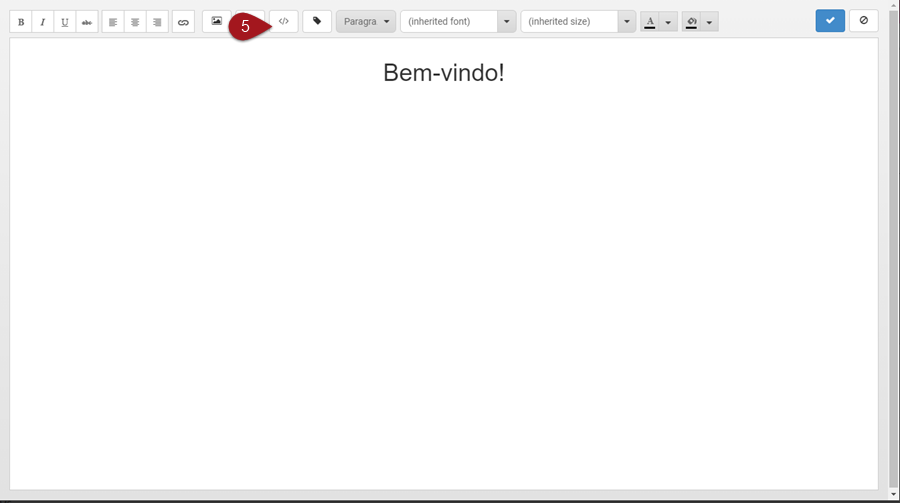Click the inherited font input field
900x503 pixels.
(x=448, y=21)
